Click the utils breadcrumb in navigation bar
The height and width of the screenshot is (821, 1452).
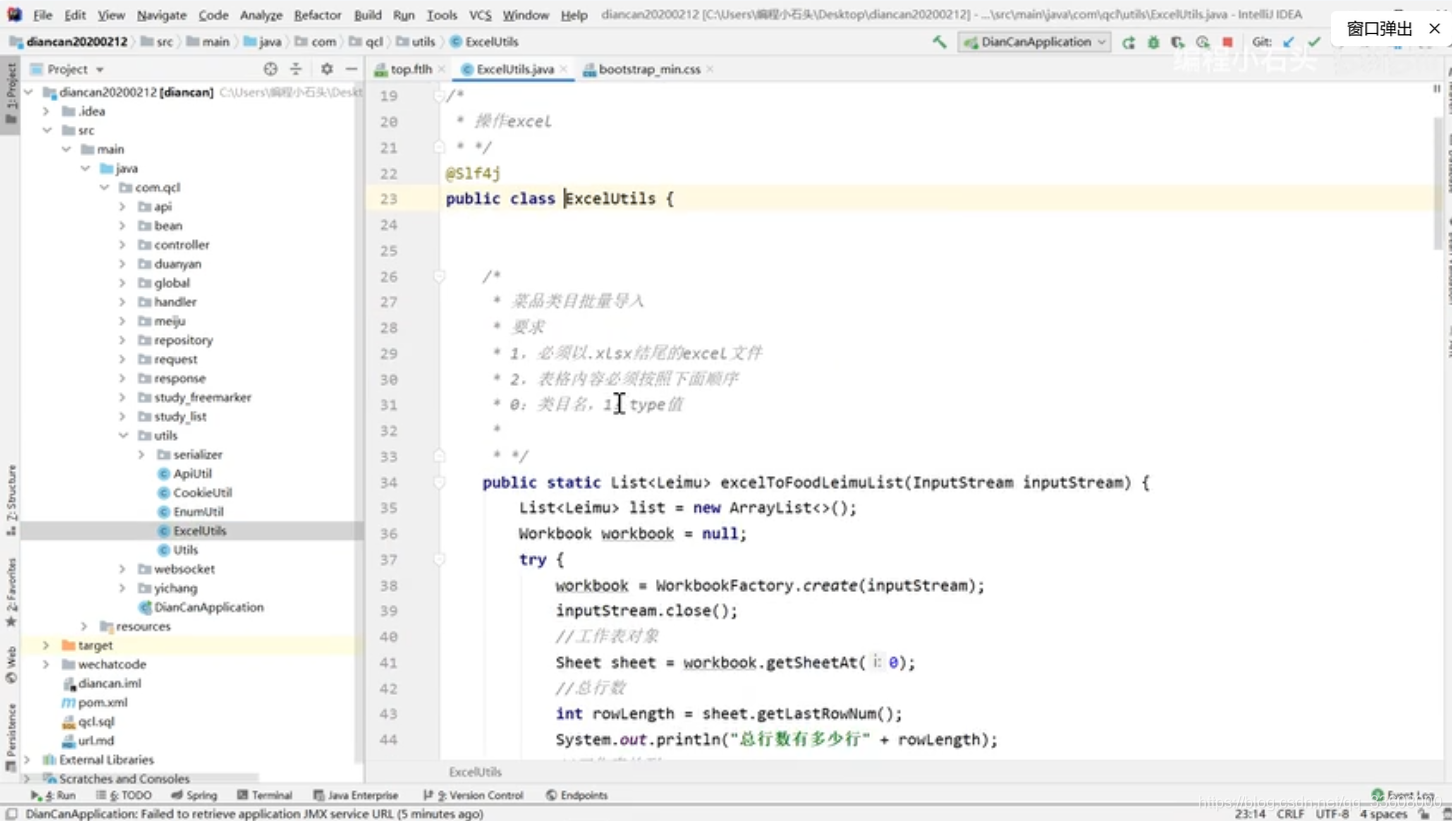point(415,42)
